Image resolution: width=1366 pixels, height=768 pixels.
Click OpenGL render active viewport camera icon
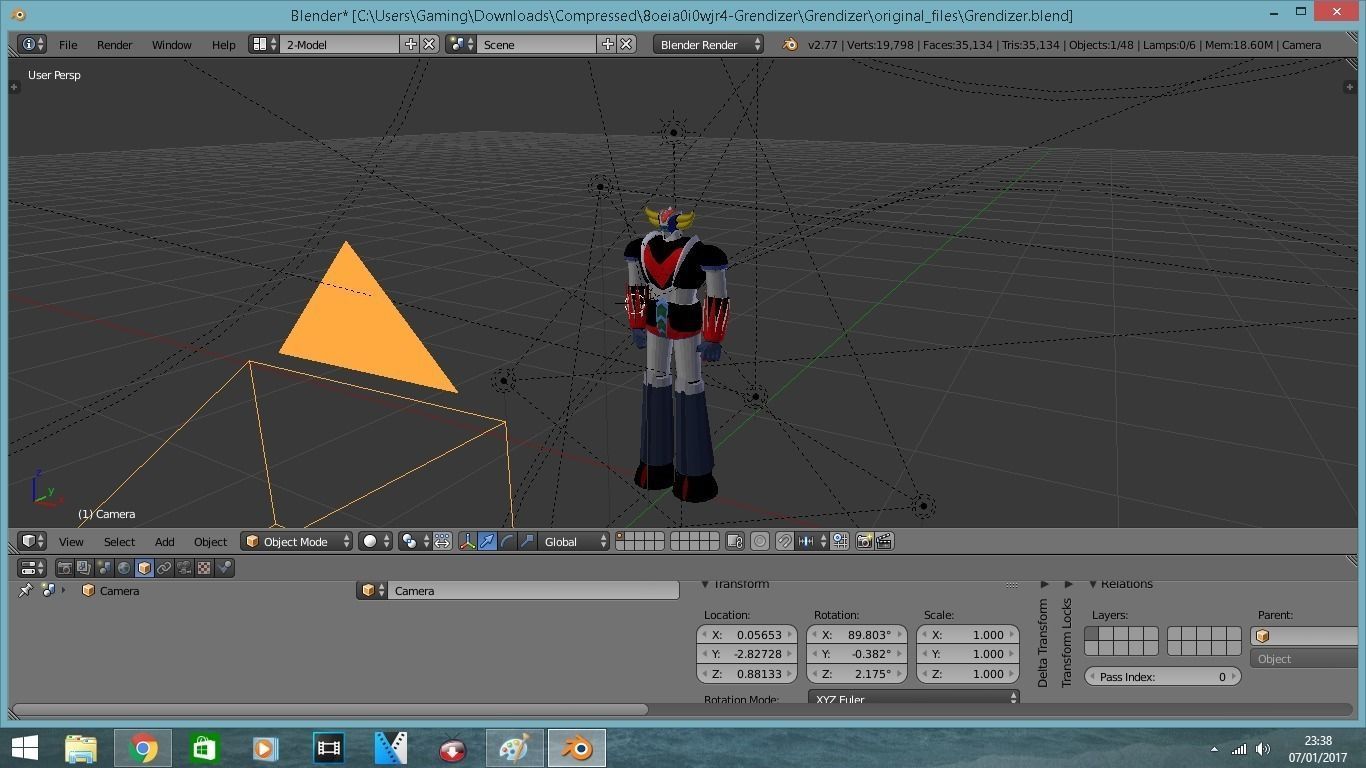tap(865, 542)
